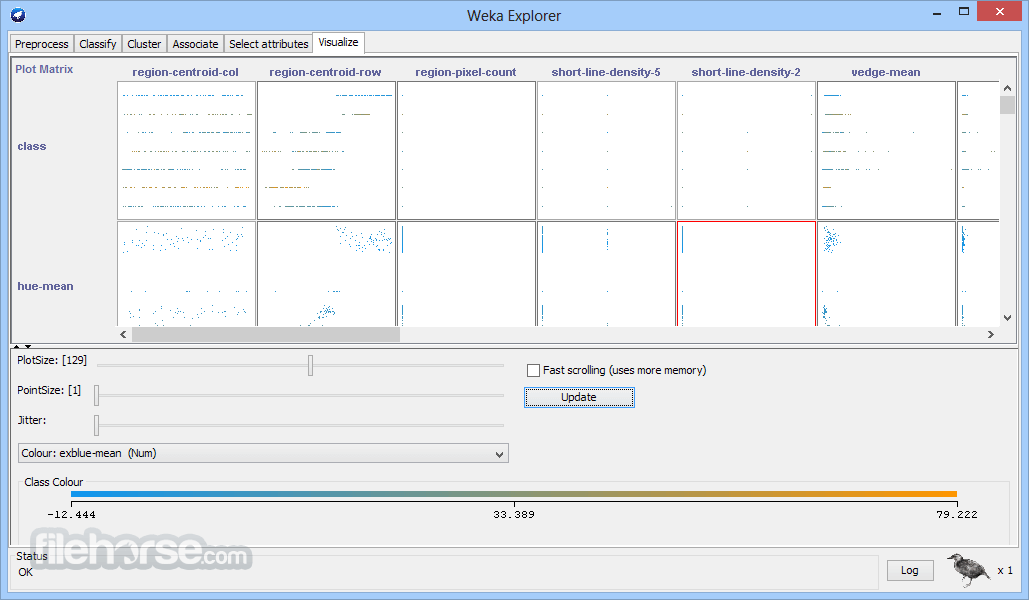Open class vs vedge-mean plot
1029x600 pixels.
coord(886,150)
